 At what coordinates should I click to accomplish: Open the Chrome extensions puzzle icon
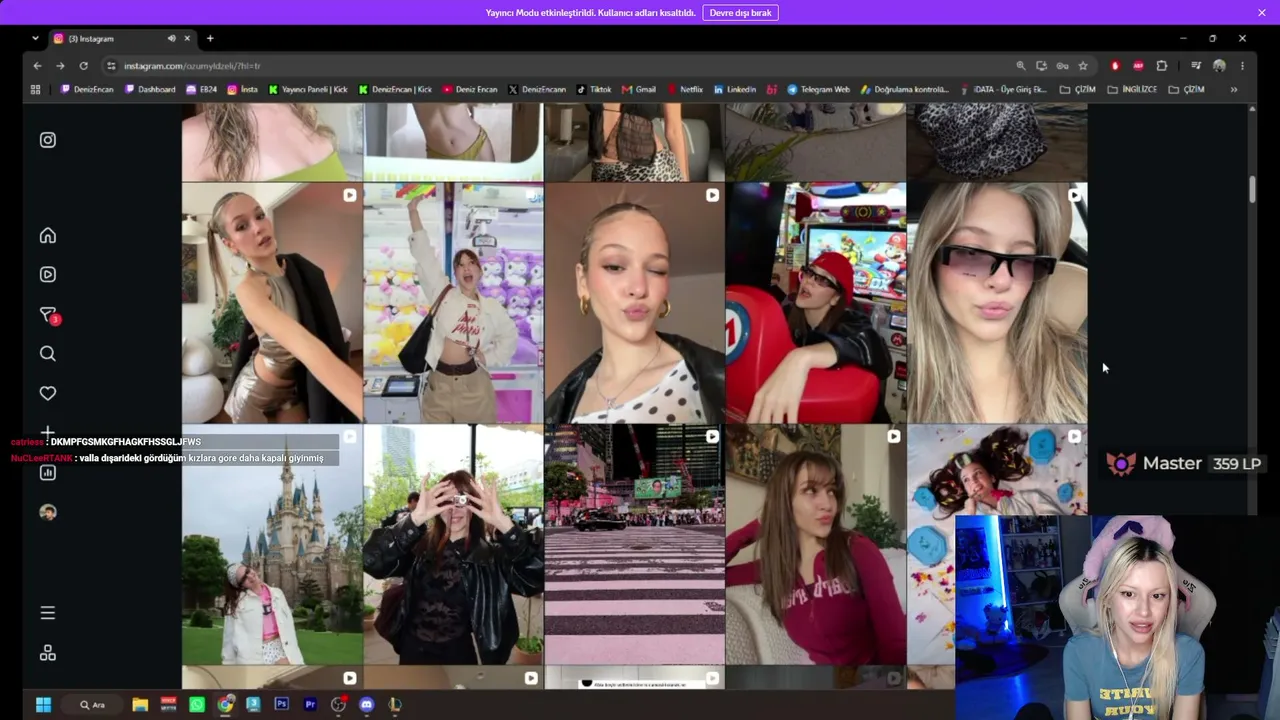1162,66
